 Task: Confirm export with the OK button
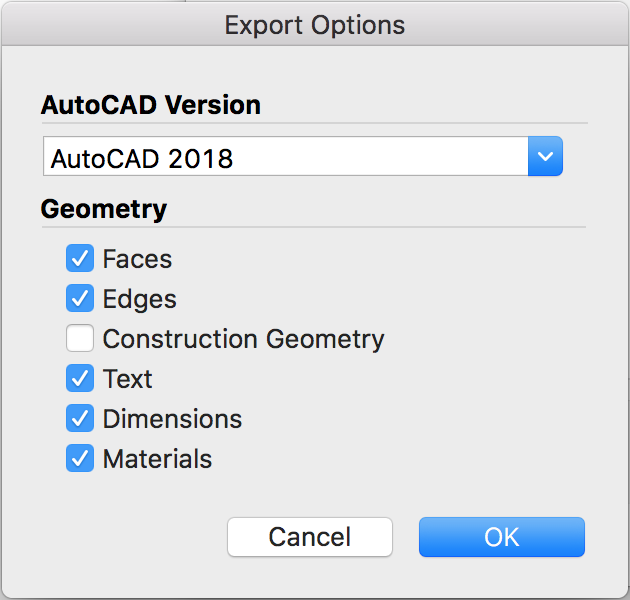tap(501, 537)
